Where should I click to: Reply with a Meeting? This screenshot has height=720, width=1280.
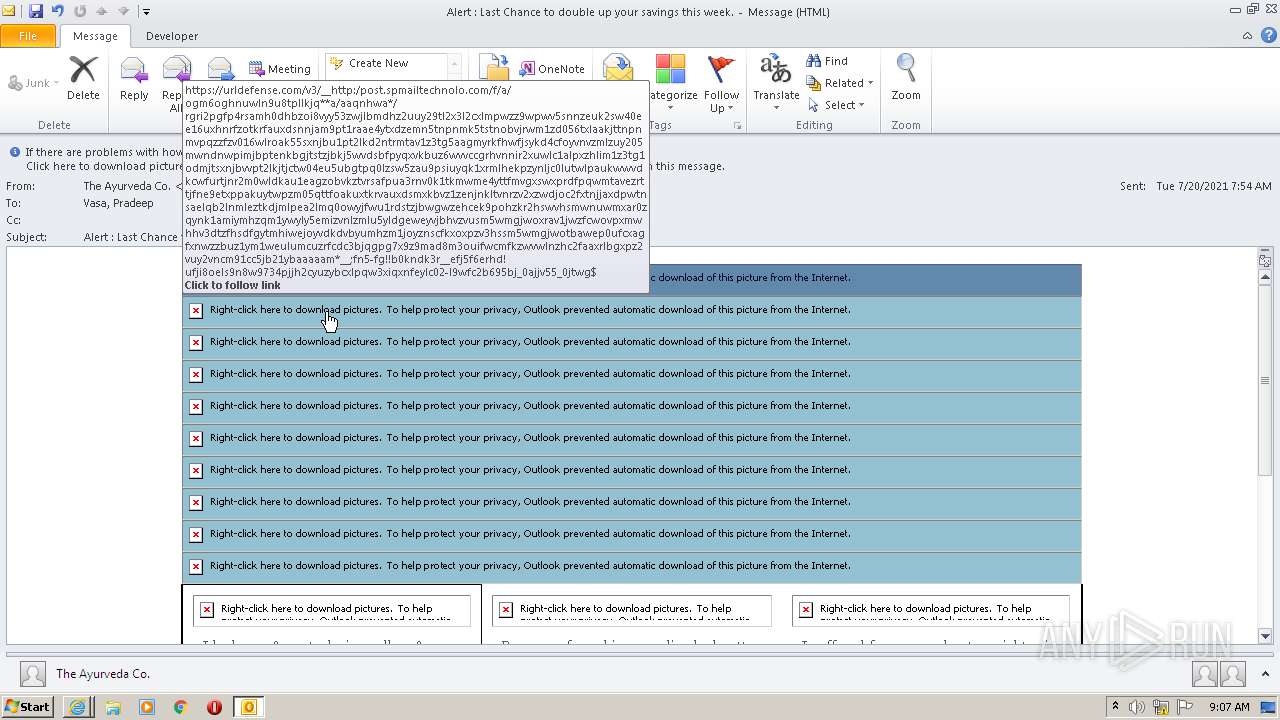pos(280,69)
